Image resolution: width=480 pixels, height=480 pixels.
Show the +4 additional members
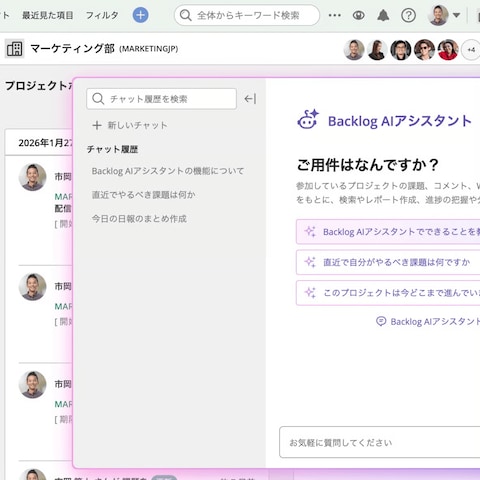point(471,50)
